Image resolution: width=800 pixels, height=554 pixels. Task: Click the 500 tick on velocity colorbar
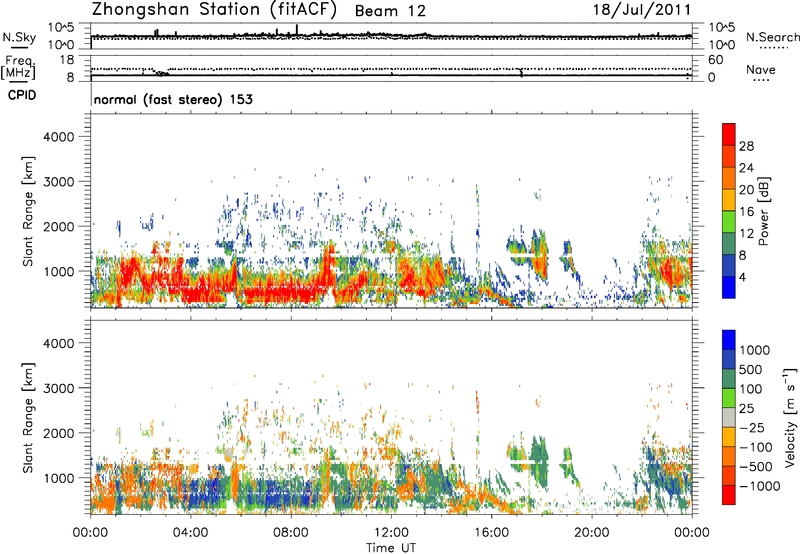751,370
